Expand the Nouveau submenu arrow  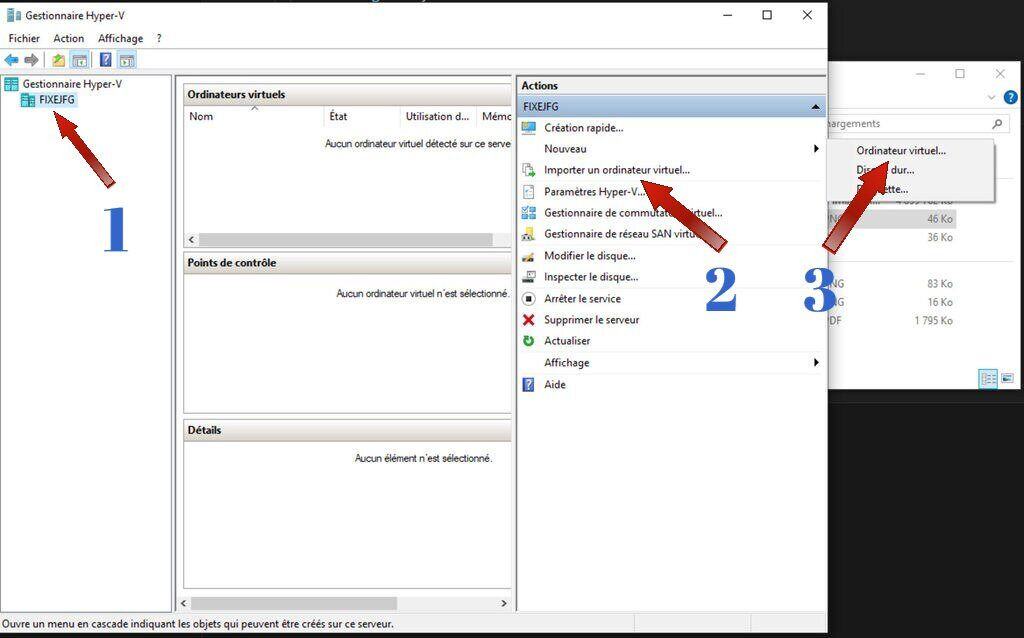(x=816, y=149)
